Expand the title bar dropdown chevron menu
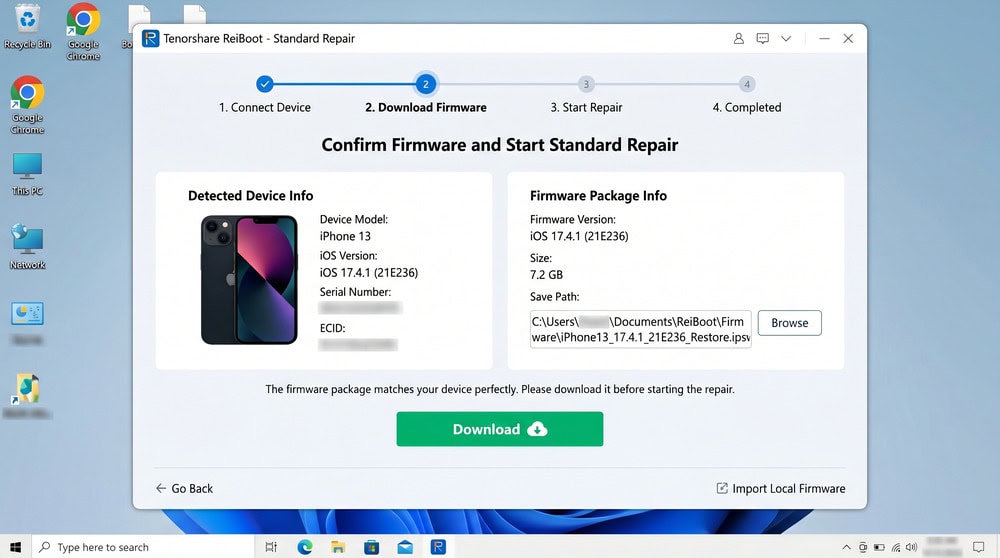The image size is (1000, 558). 786,39
